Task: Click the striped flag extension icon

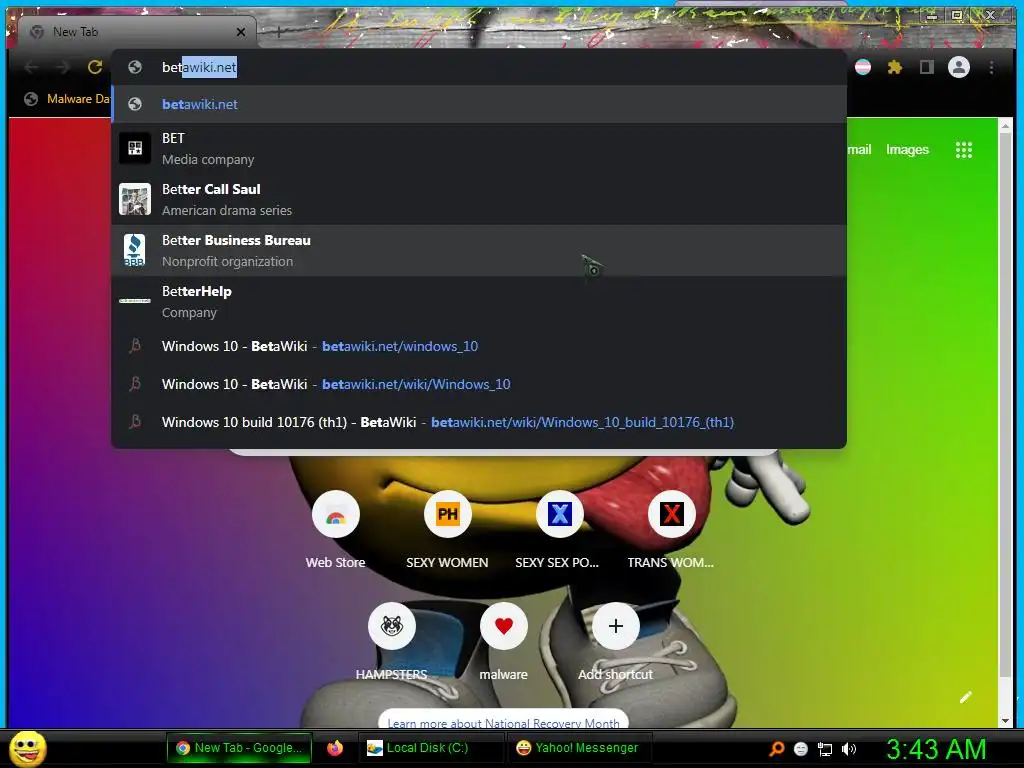Action: click(x=863, y=67)
